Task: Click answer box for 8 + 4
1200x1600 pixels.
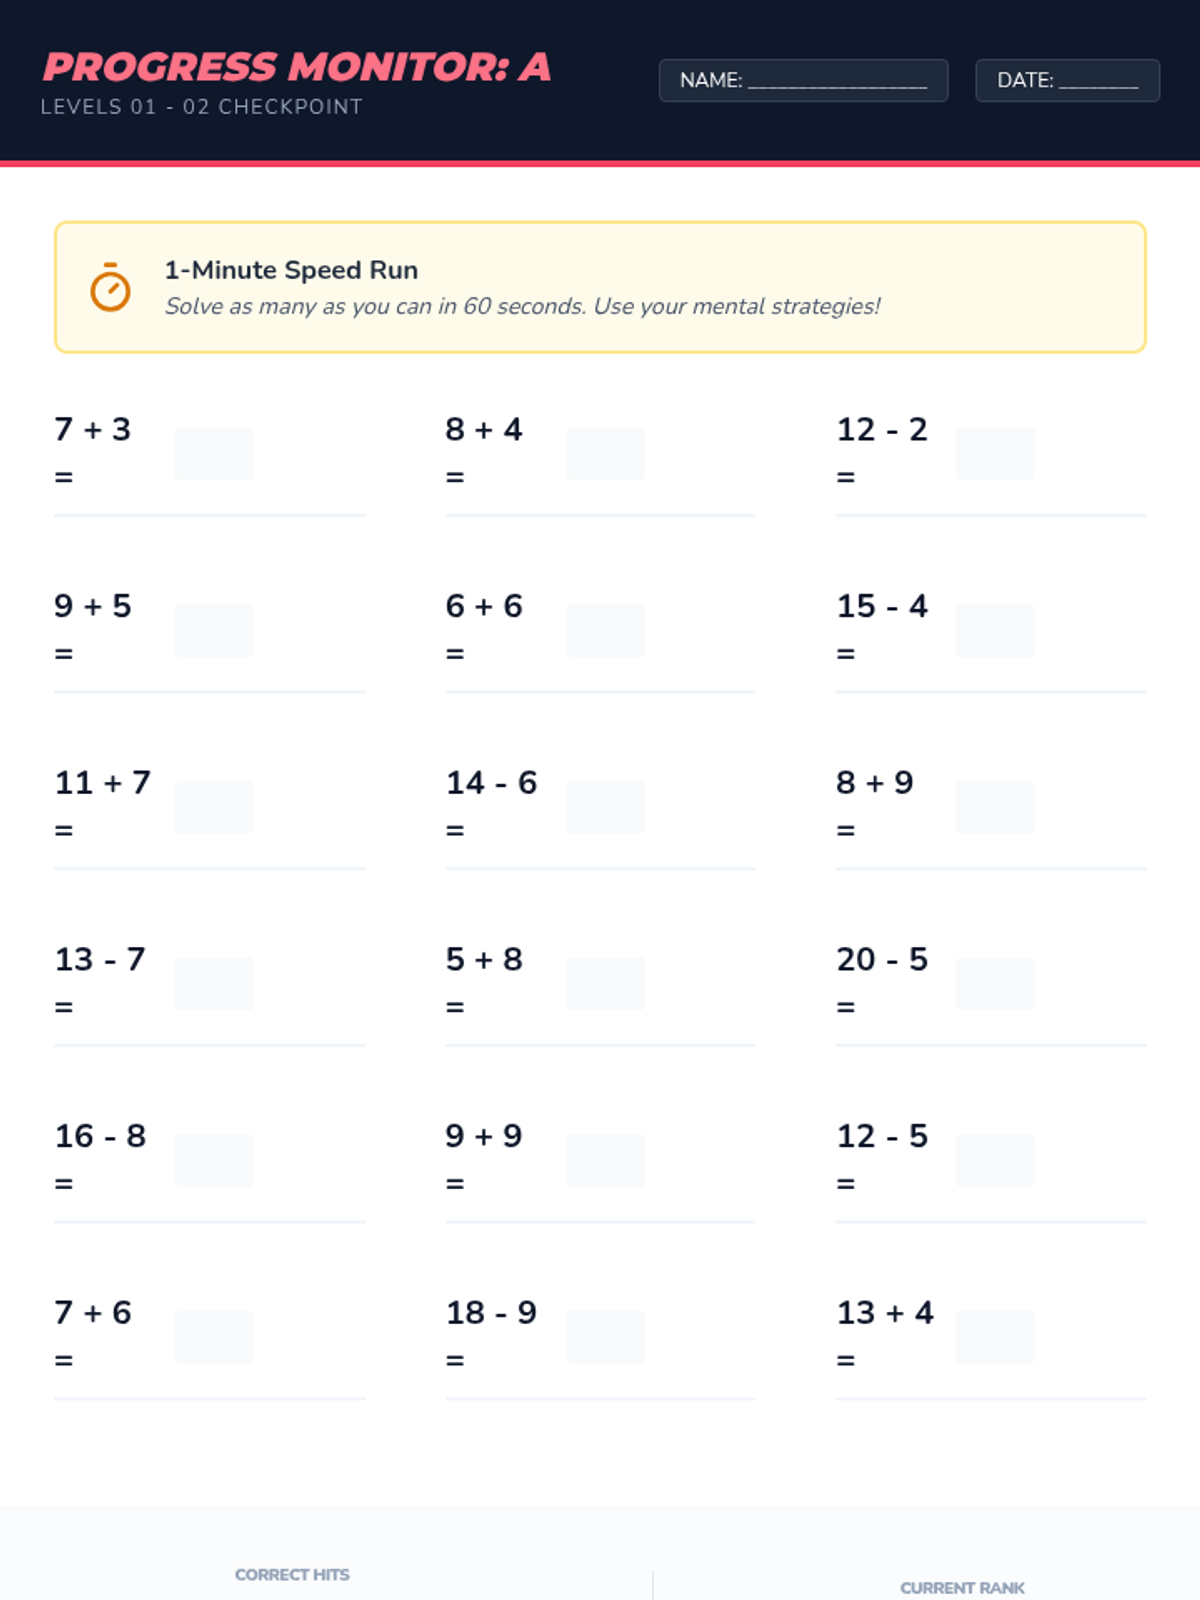Action: click(605, 453)
